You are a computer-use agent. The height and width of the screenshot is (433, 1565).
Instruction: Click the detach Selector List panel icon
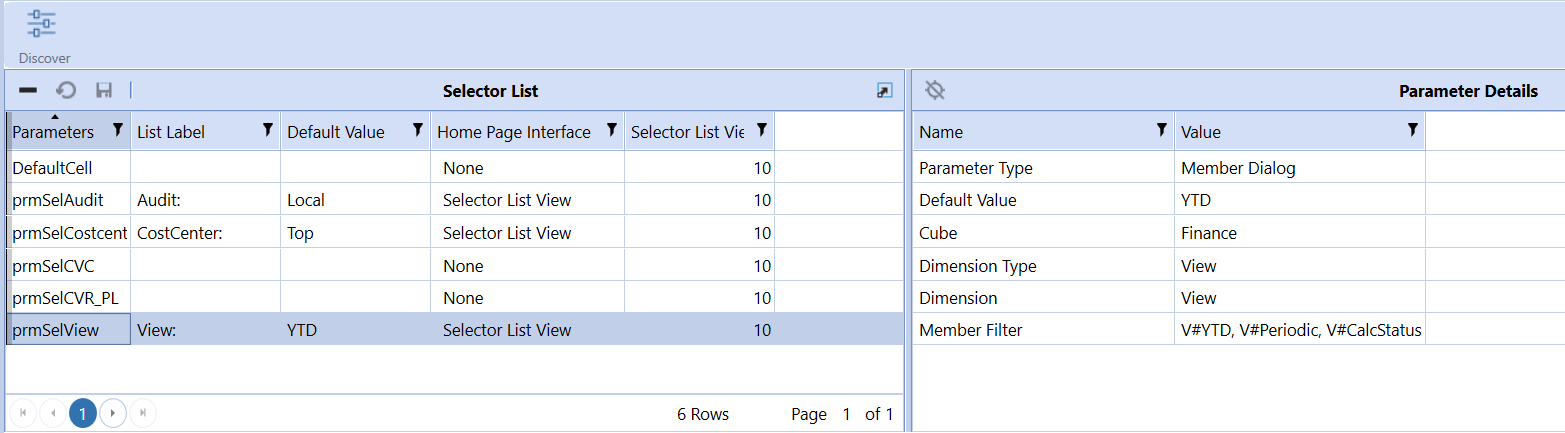tap(884, 91)
